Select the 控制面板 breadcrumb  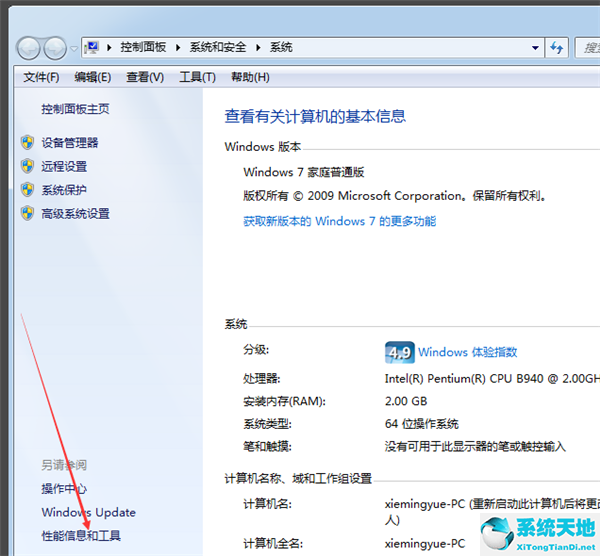coord(143,47)
